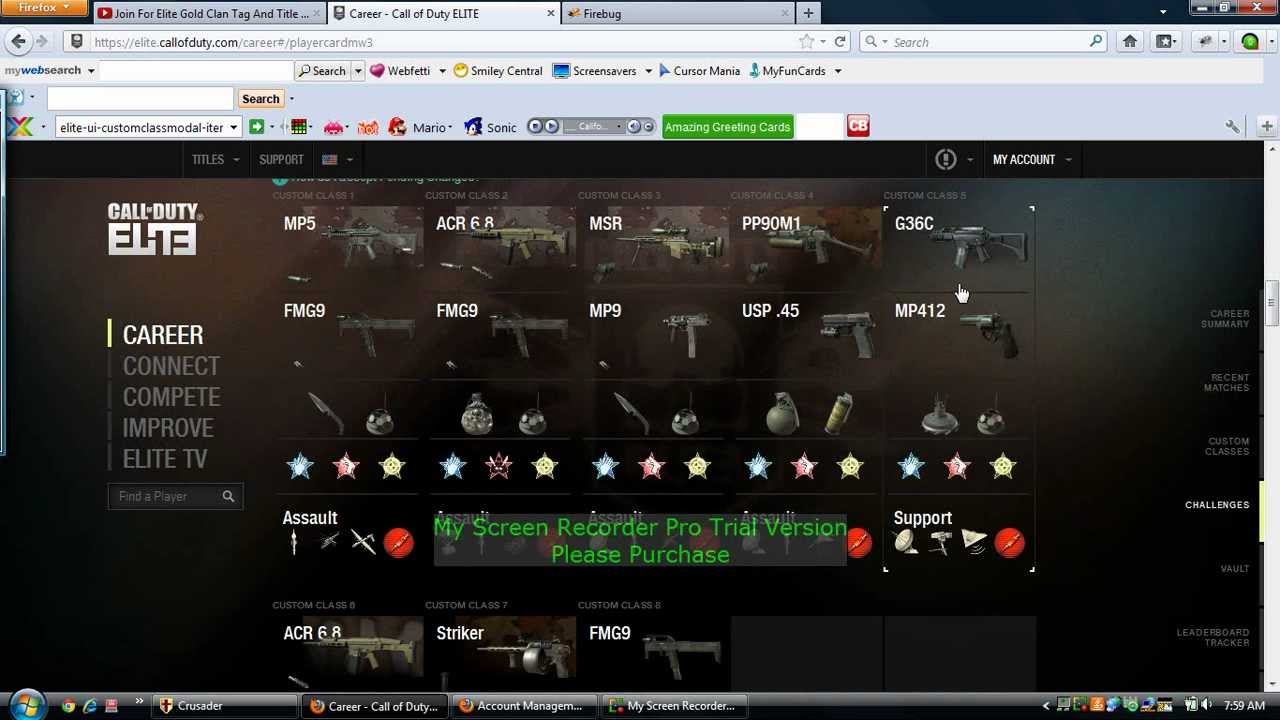
Task: Select the satellite dish streak under Support
Action: click(x=906, y=543)
